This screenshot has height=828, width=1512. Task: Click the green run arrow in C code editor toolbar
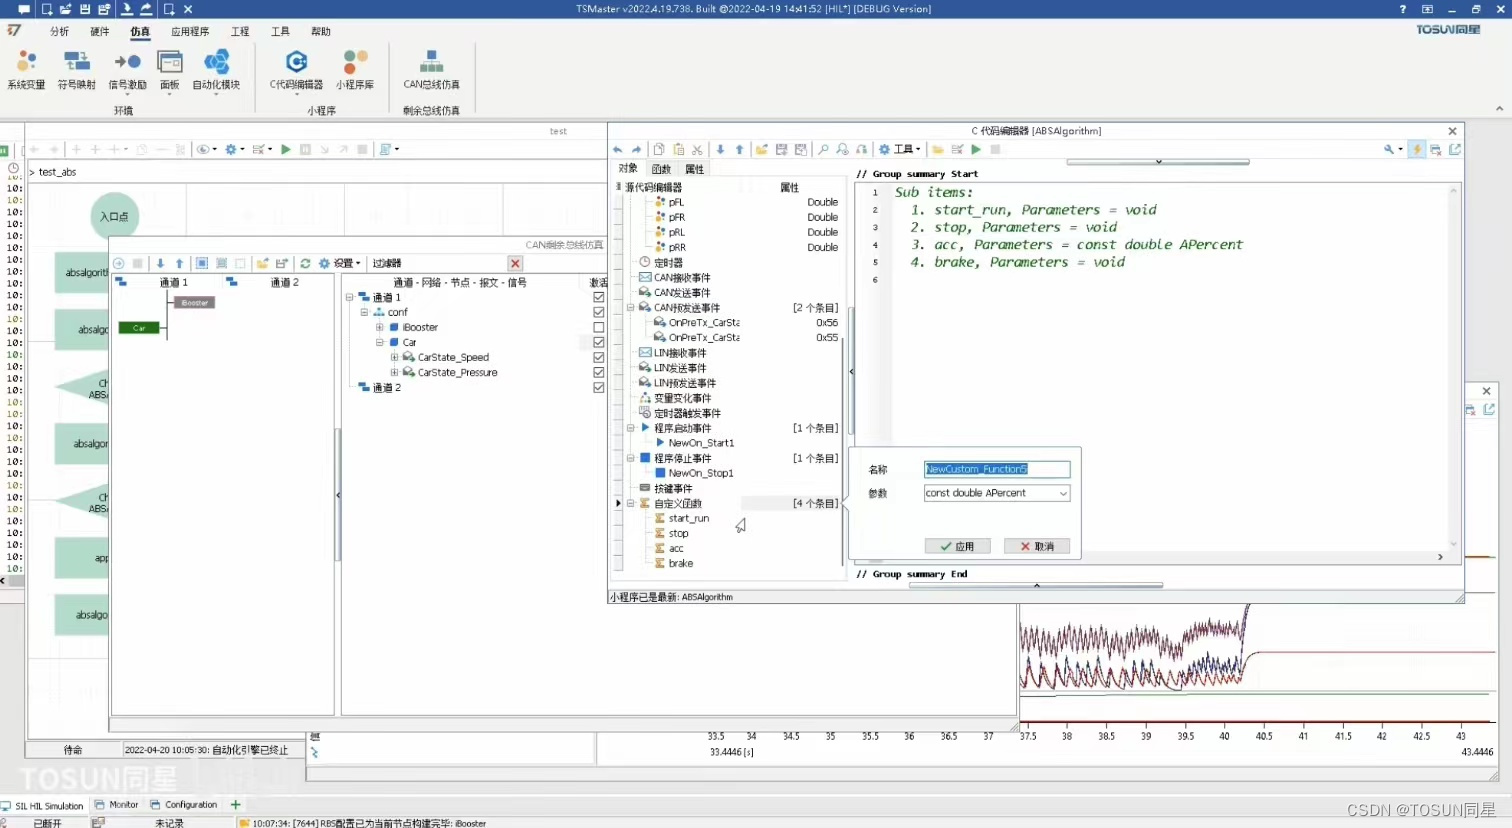point(976,149)
